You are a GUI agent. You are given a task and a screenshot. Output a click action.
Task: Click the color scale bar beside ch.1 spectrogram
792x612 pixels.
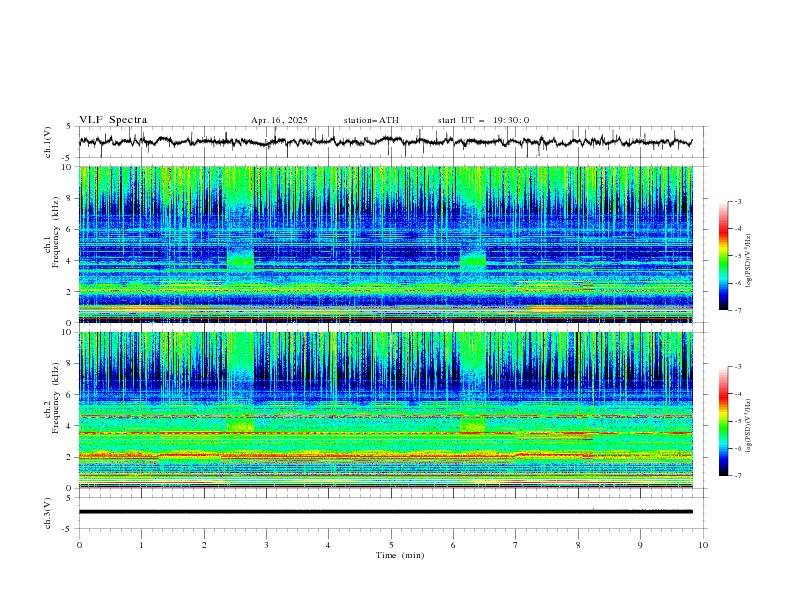(x=723, y=256)
